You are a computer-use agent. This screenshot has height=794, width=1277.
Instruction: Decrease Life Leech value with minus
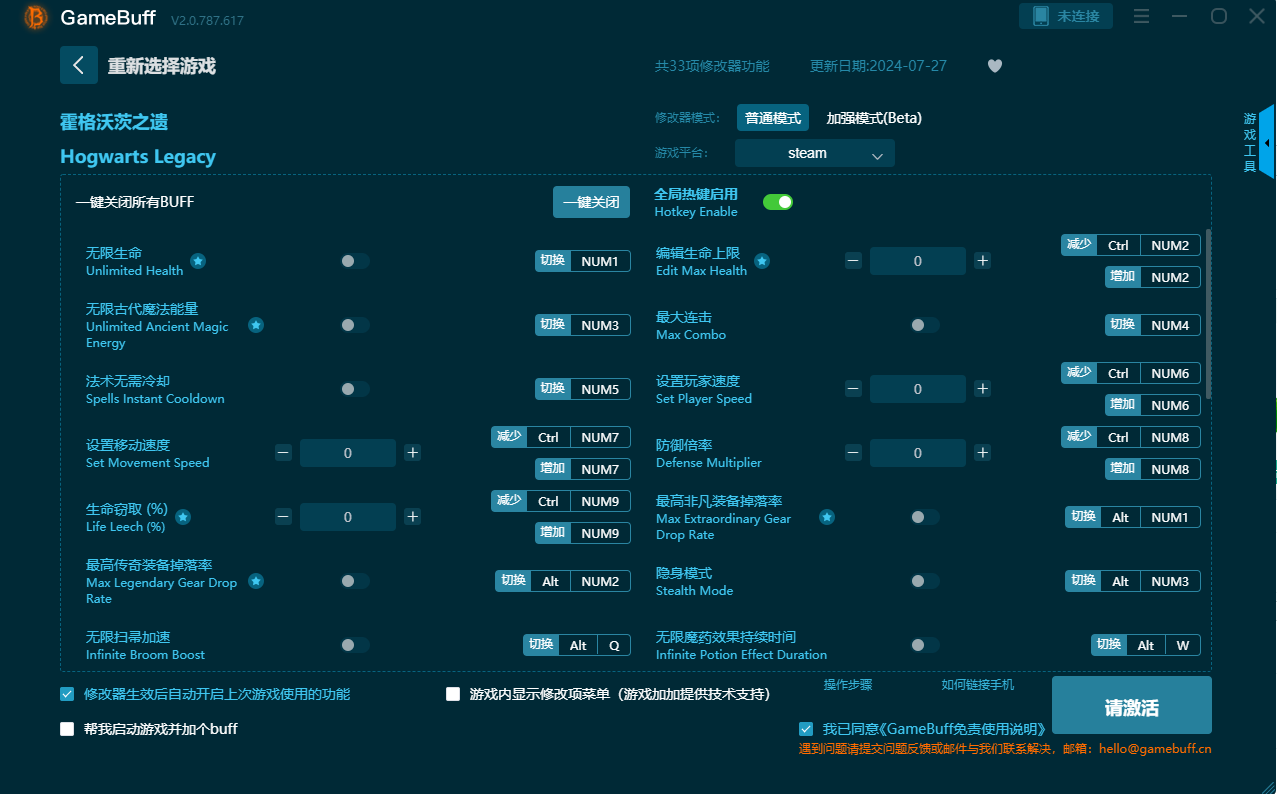coord(283,517)
